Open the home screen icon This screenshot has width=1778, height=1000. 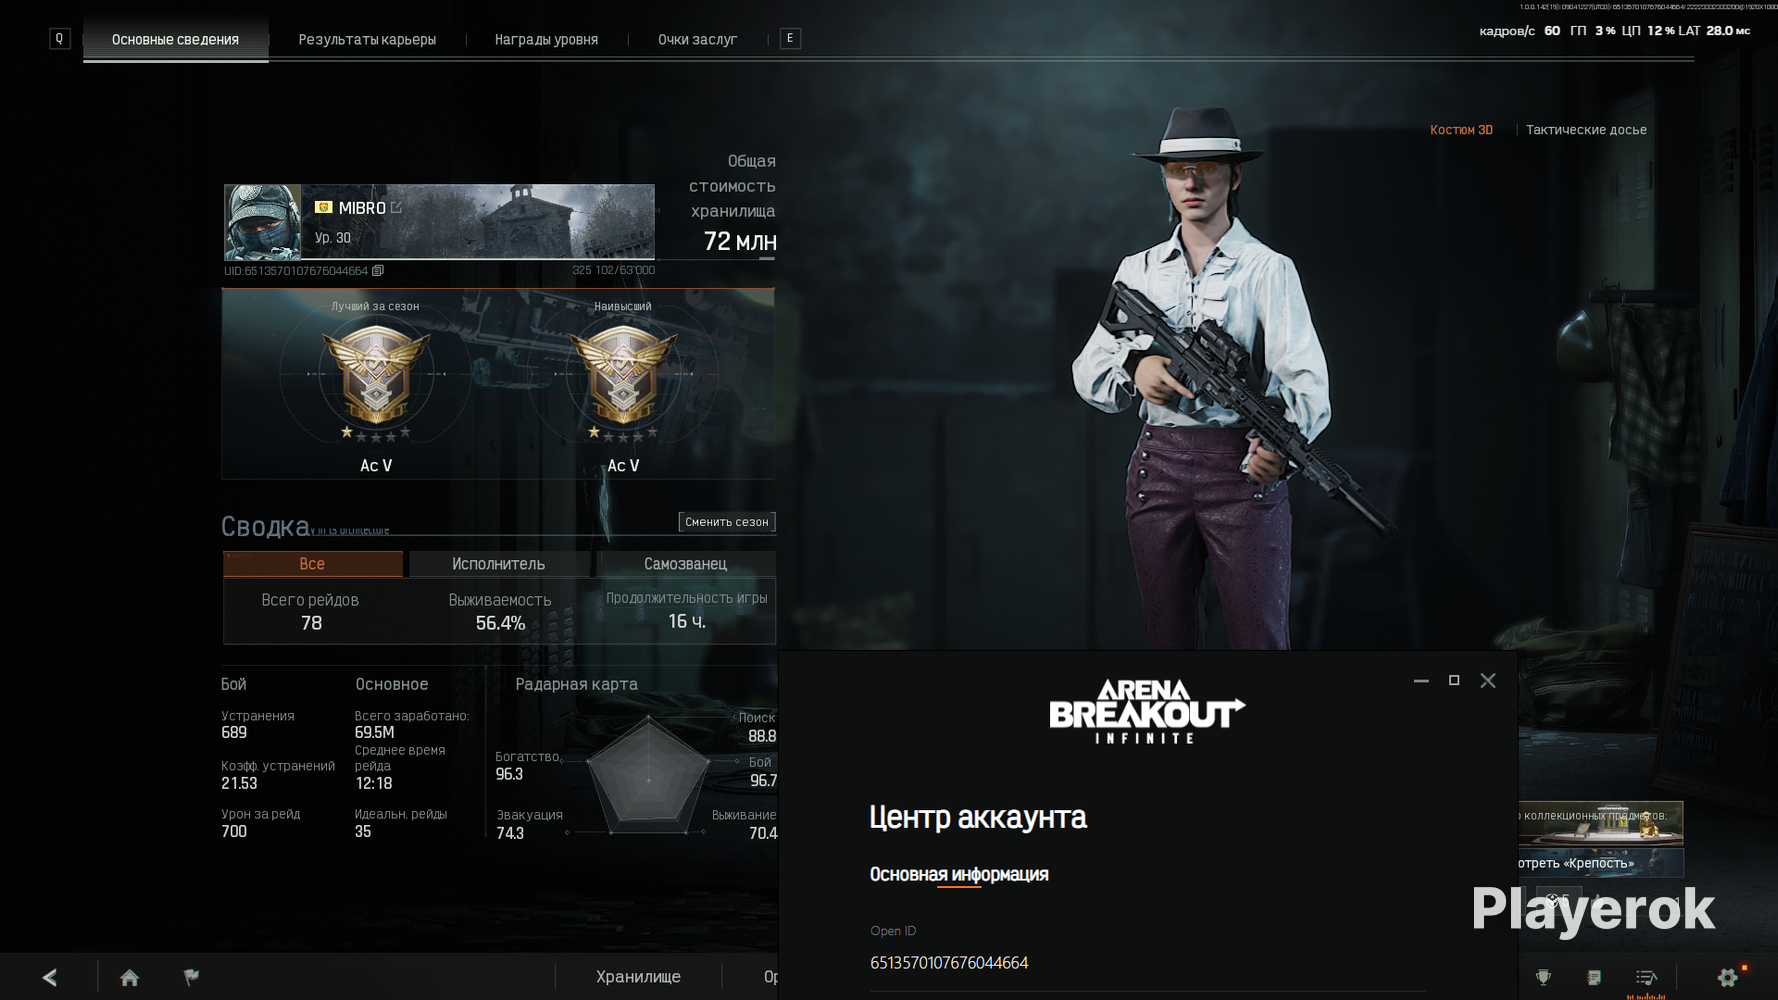[x=129, y=977]
